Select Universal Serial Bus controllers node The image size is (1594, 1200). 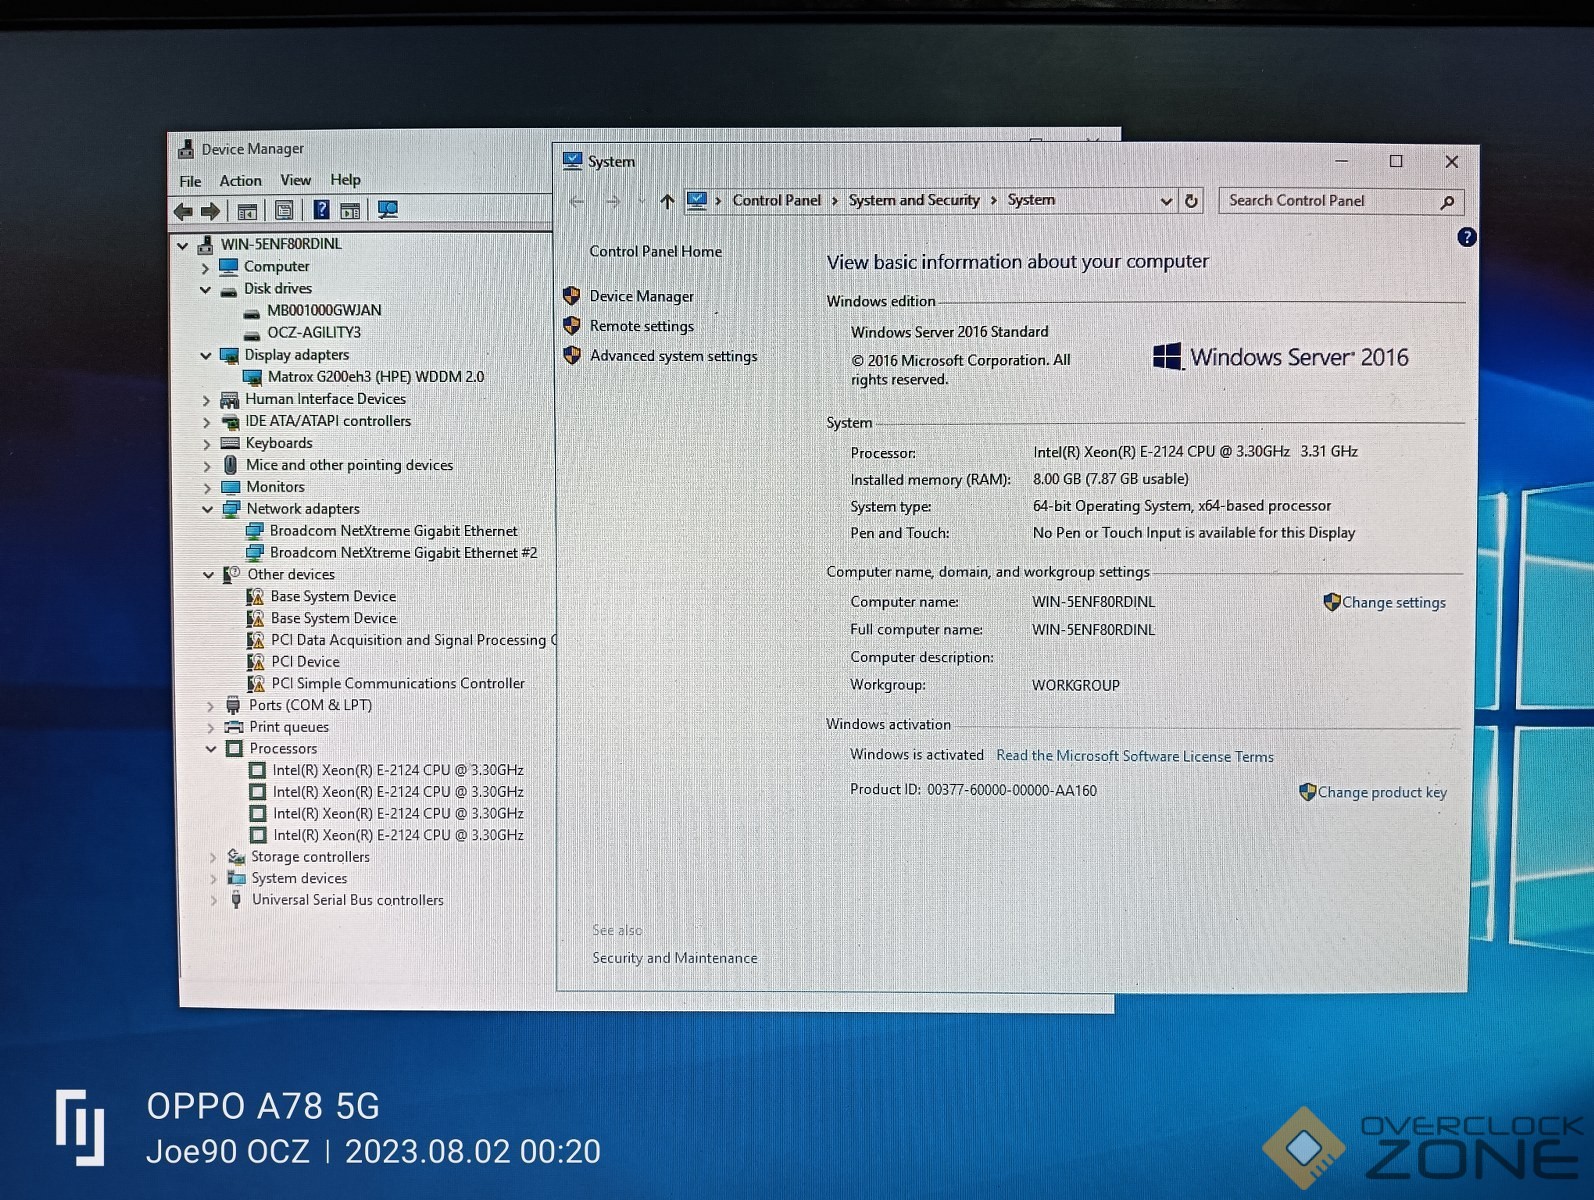pos(347,900)
